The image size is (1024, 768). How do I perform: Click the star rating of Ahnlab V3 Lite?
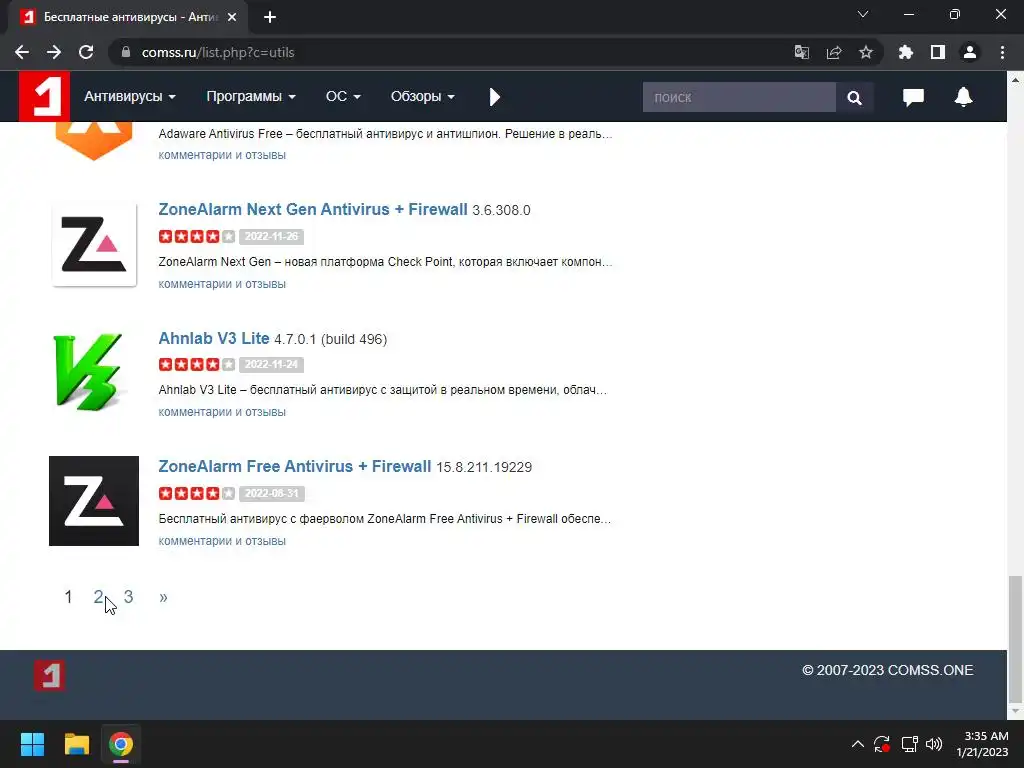pyautogui.click(x=197, y=364)
